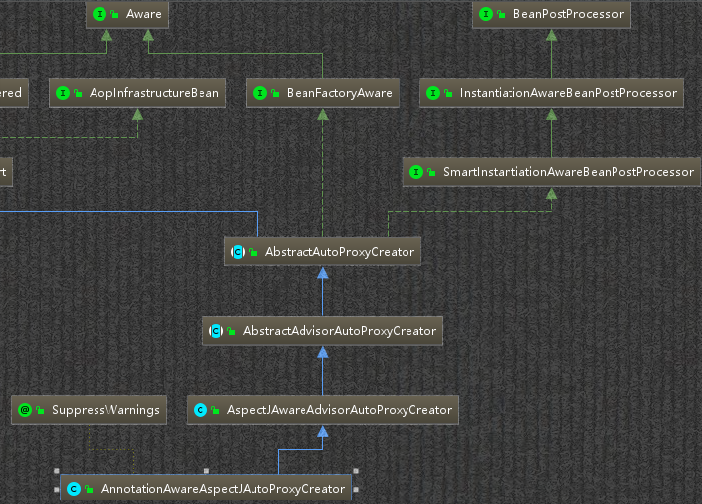Click the class icon on AnnotationAwareAspectJAutoProxyCreator
This screenshot has width=702, height=504.
74,489
